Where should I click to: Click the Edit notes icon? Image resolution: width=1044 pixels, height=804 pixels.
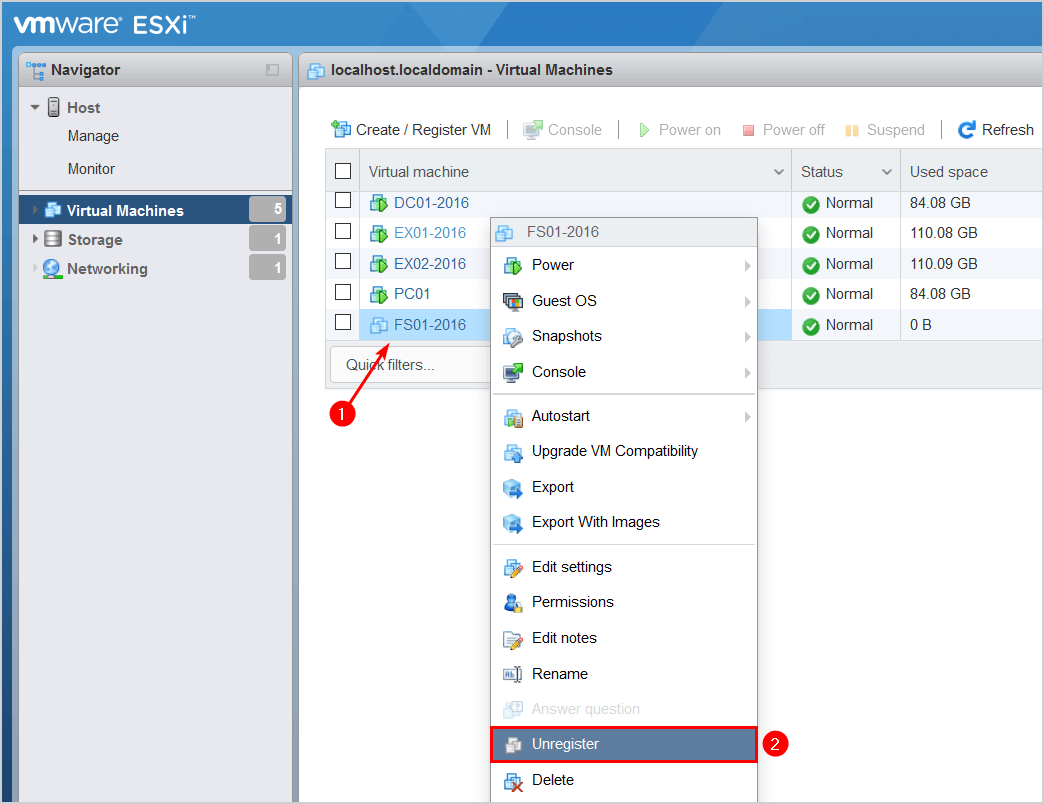pos(513,640)
